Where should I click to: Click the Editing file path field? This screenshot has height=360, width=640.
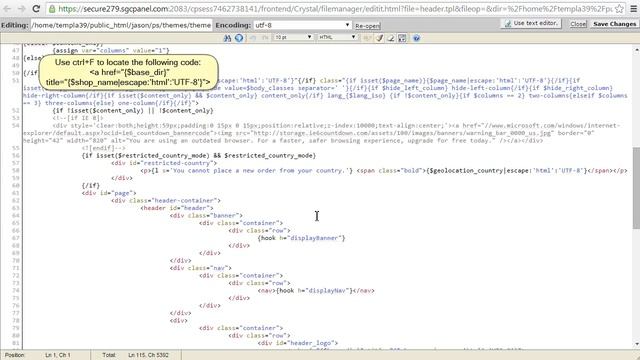click(x=121, y=25)
